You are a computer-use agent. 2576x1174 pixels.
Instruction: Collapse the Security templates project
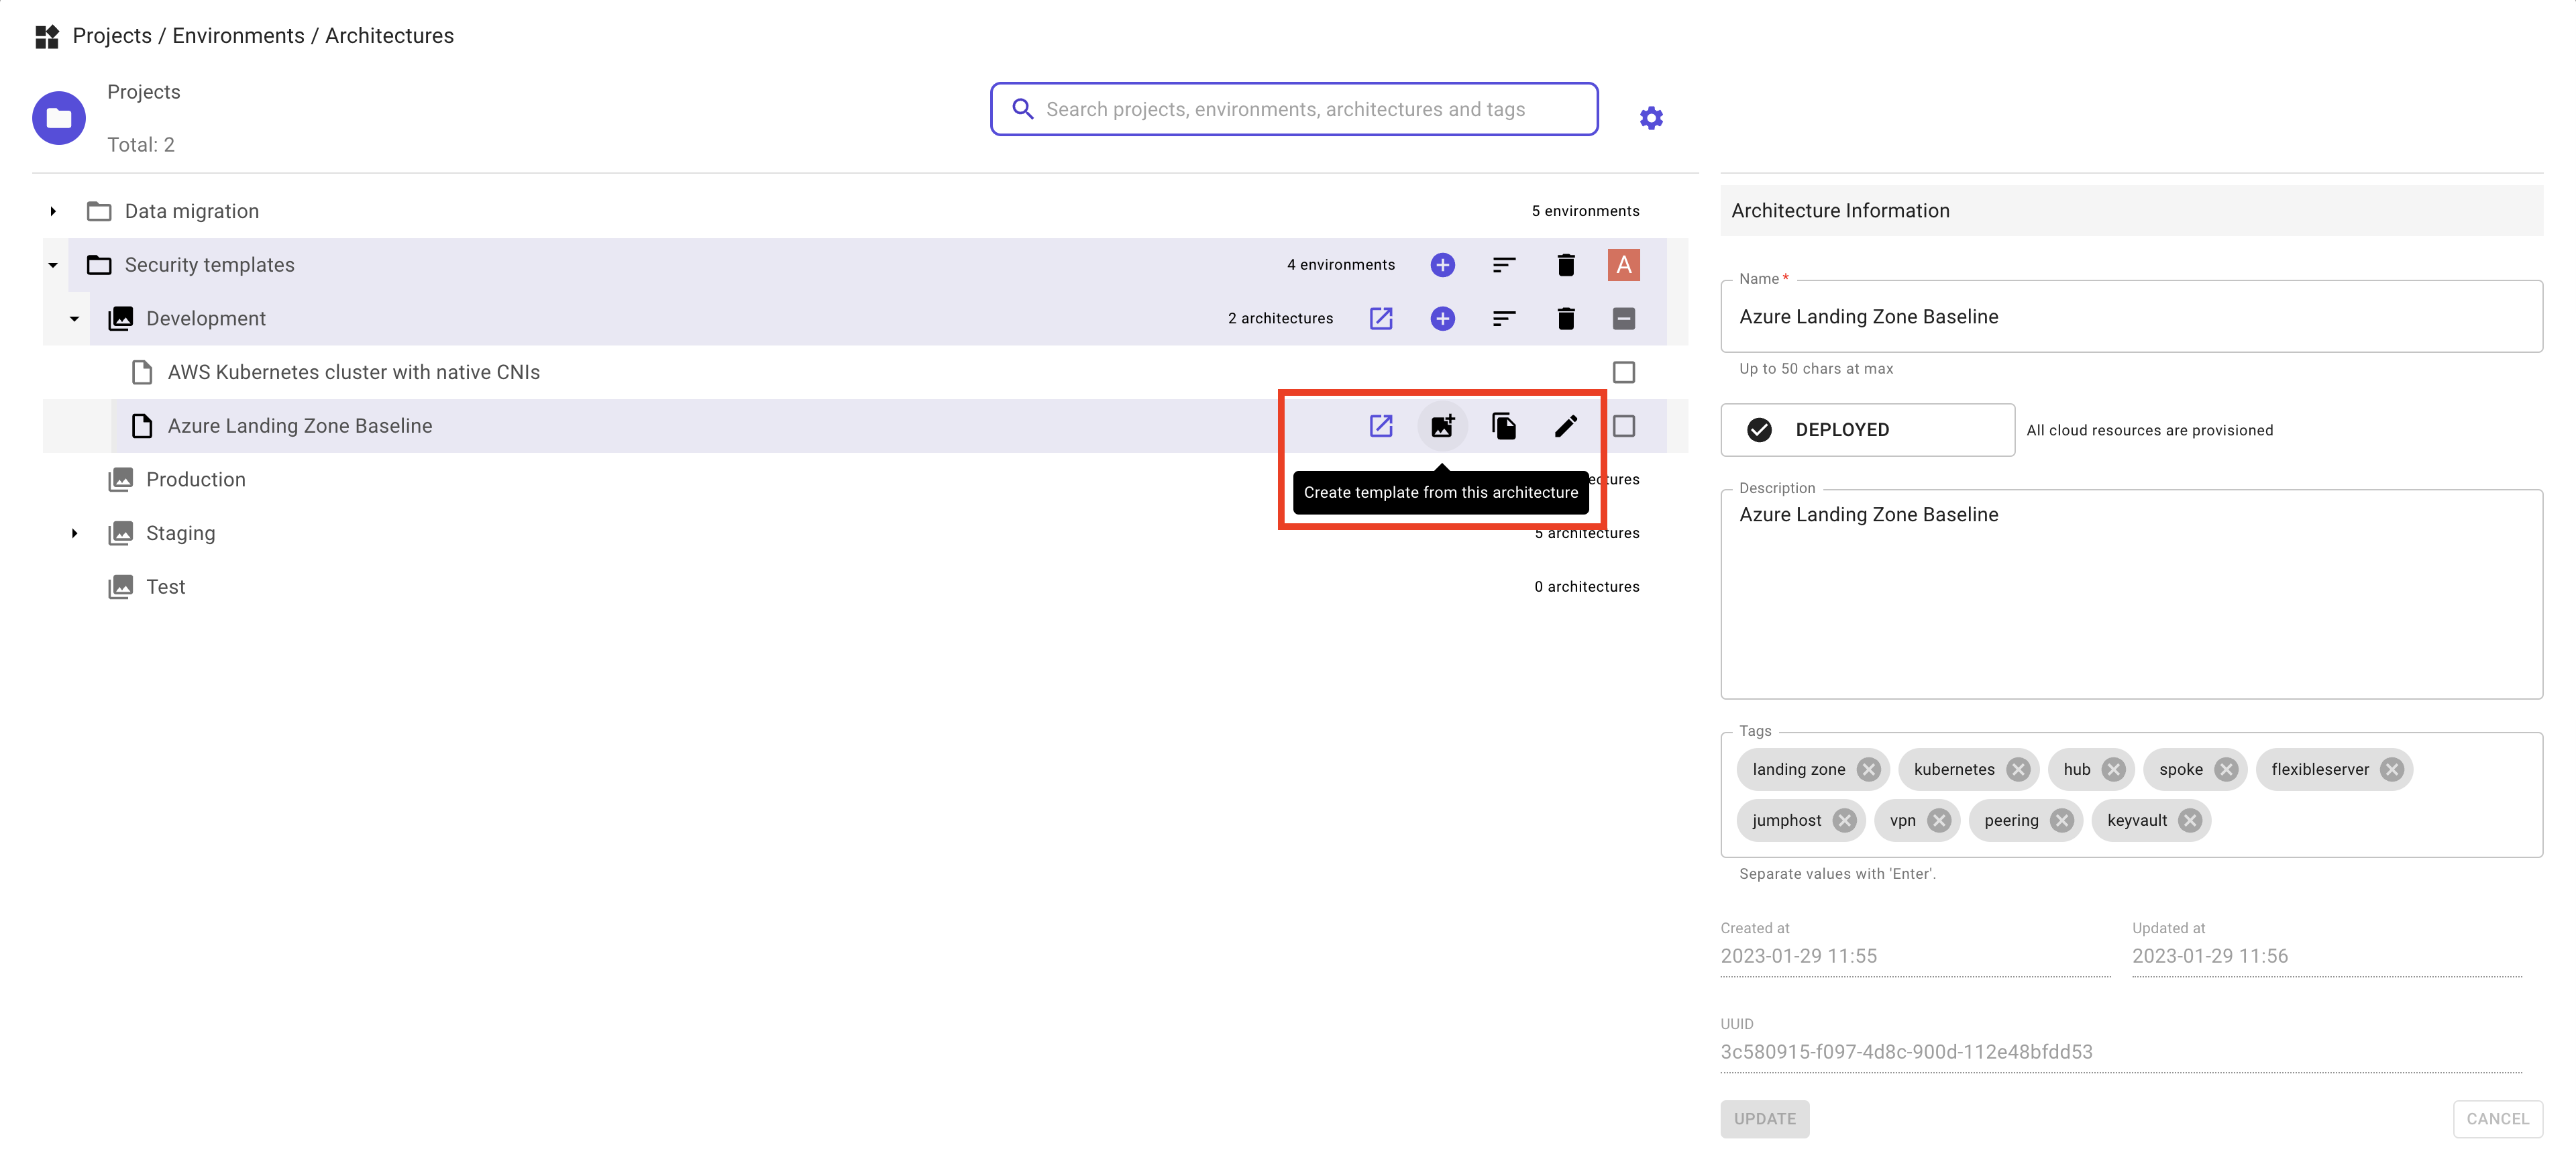[x=53, y=265]
